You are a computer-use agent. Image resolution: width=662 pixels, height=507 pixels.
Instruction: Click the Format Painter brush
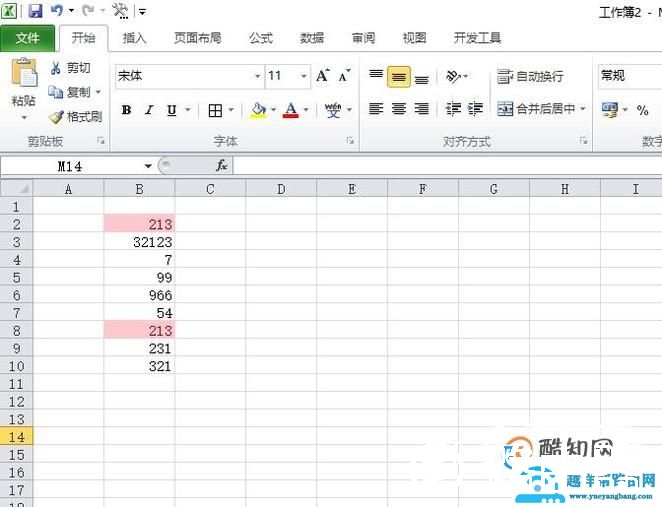coord(75,117)
